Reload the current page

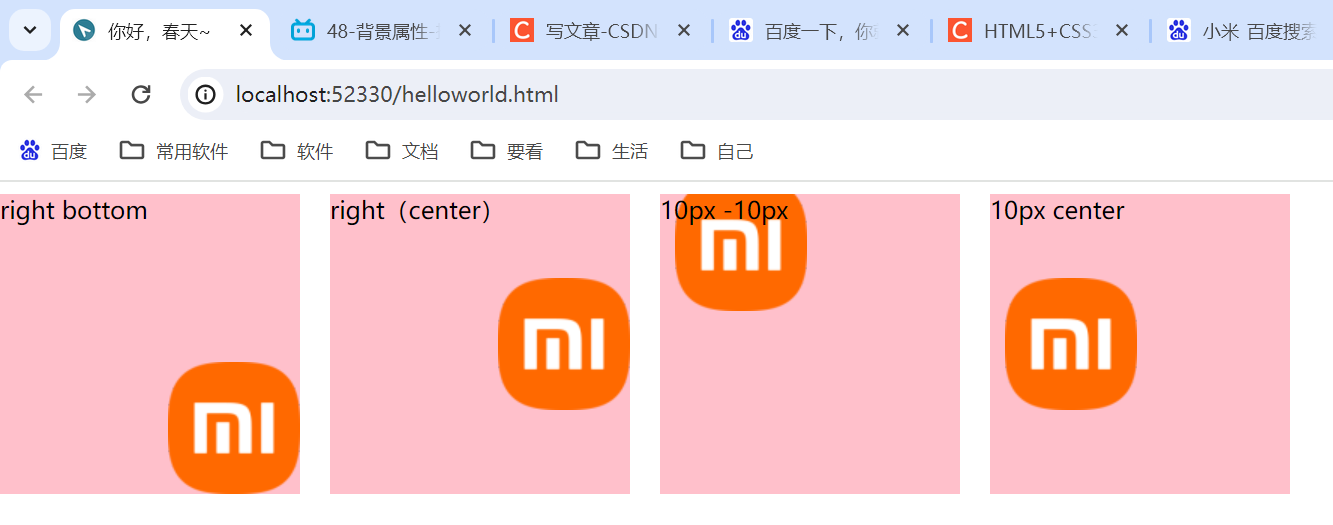[141, 95]
